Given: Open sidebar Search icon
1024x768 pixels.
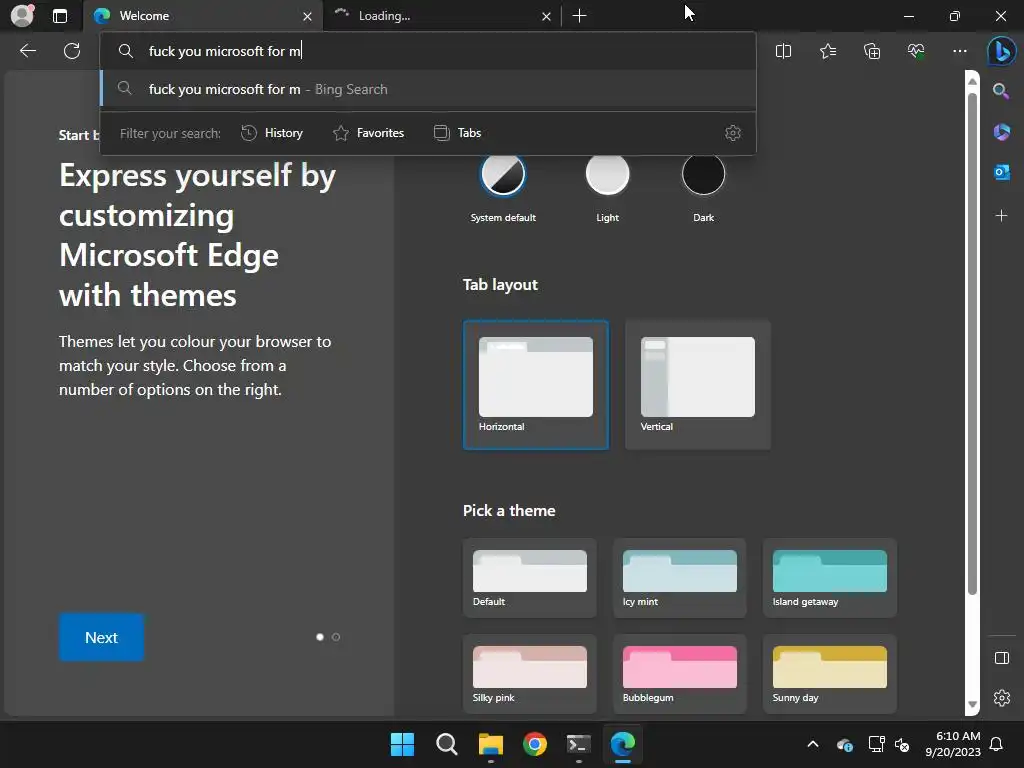Looking at the screenshot, I should [x=1001, y=91].
